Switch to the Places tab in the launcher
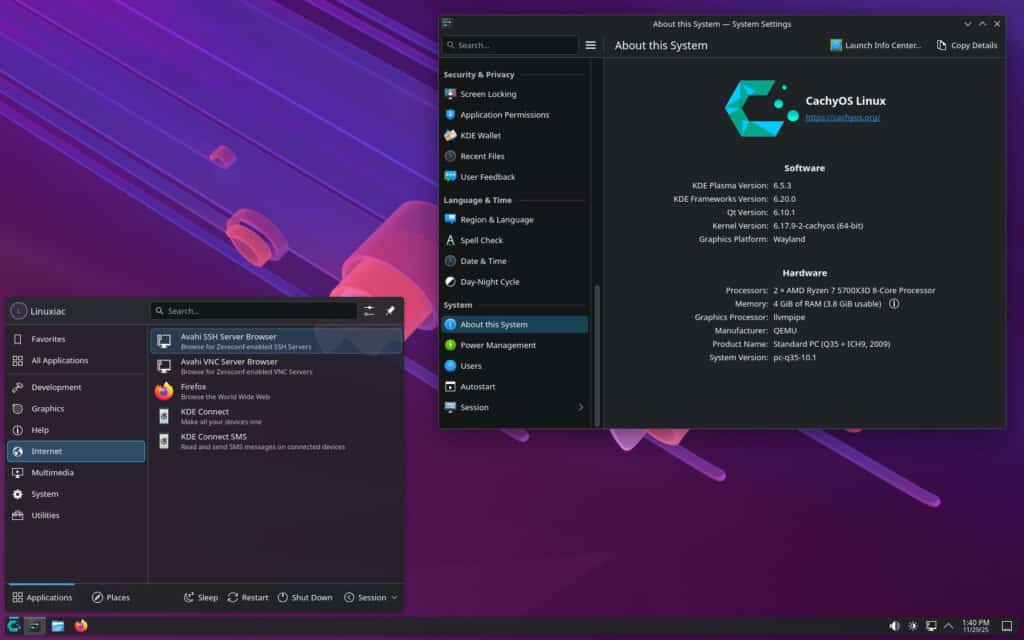 [110, 597]
